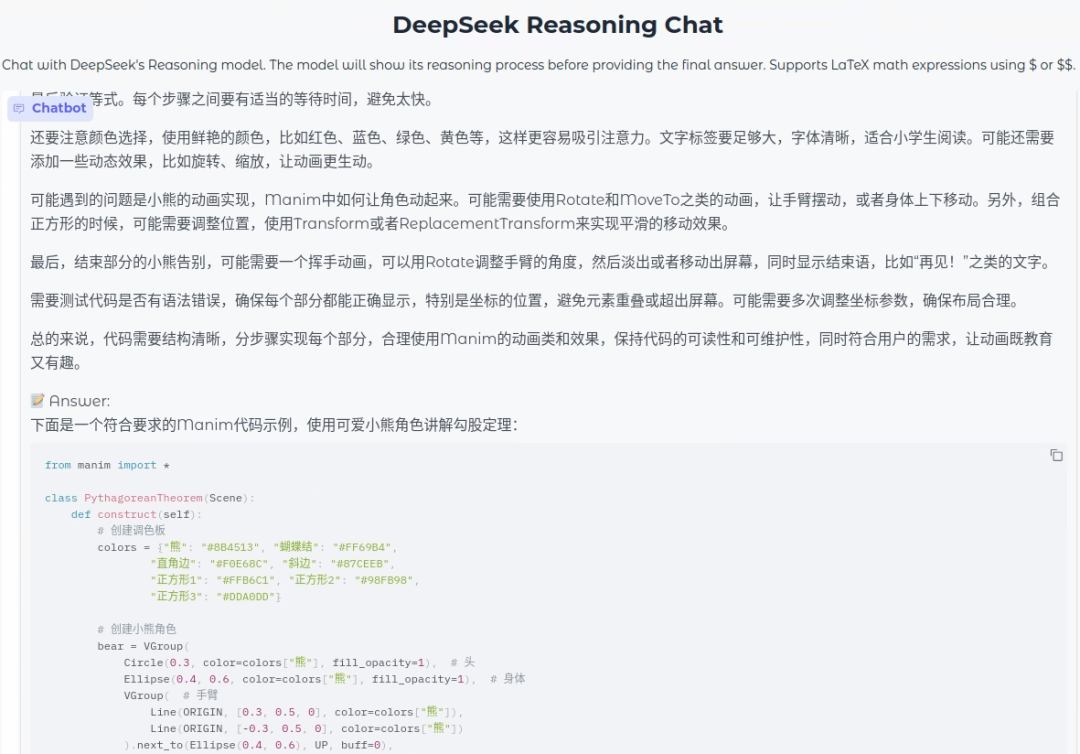Viewport: 1080px width, 754px height.
Task: Select the Chatbot label badge
Action: 49,108
